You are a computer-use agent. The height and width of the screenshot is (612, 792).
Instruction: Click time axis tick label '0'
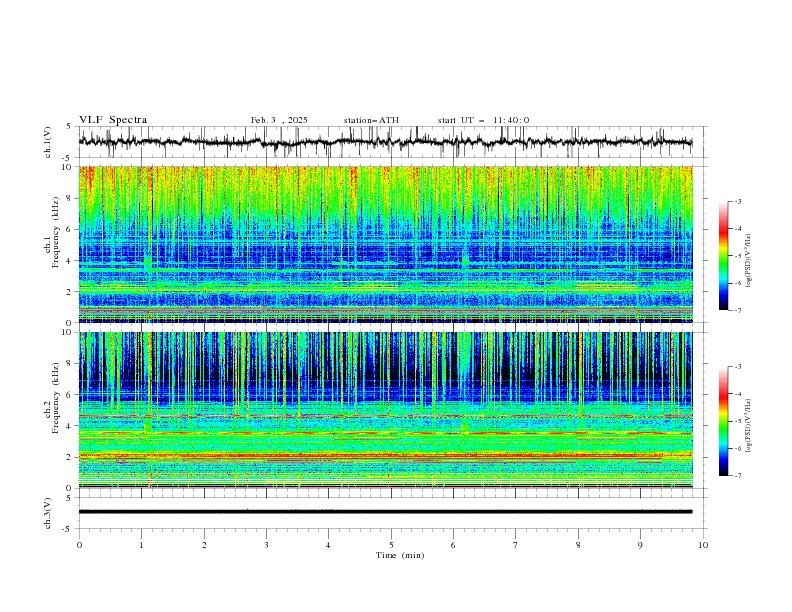tap(79, 545)
